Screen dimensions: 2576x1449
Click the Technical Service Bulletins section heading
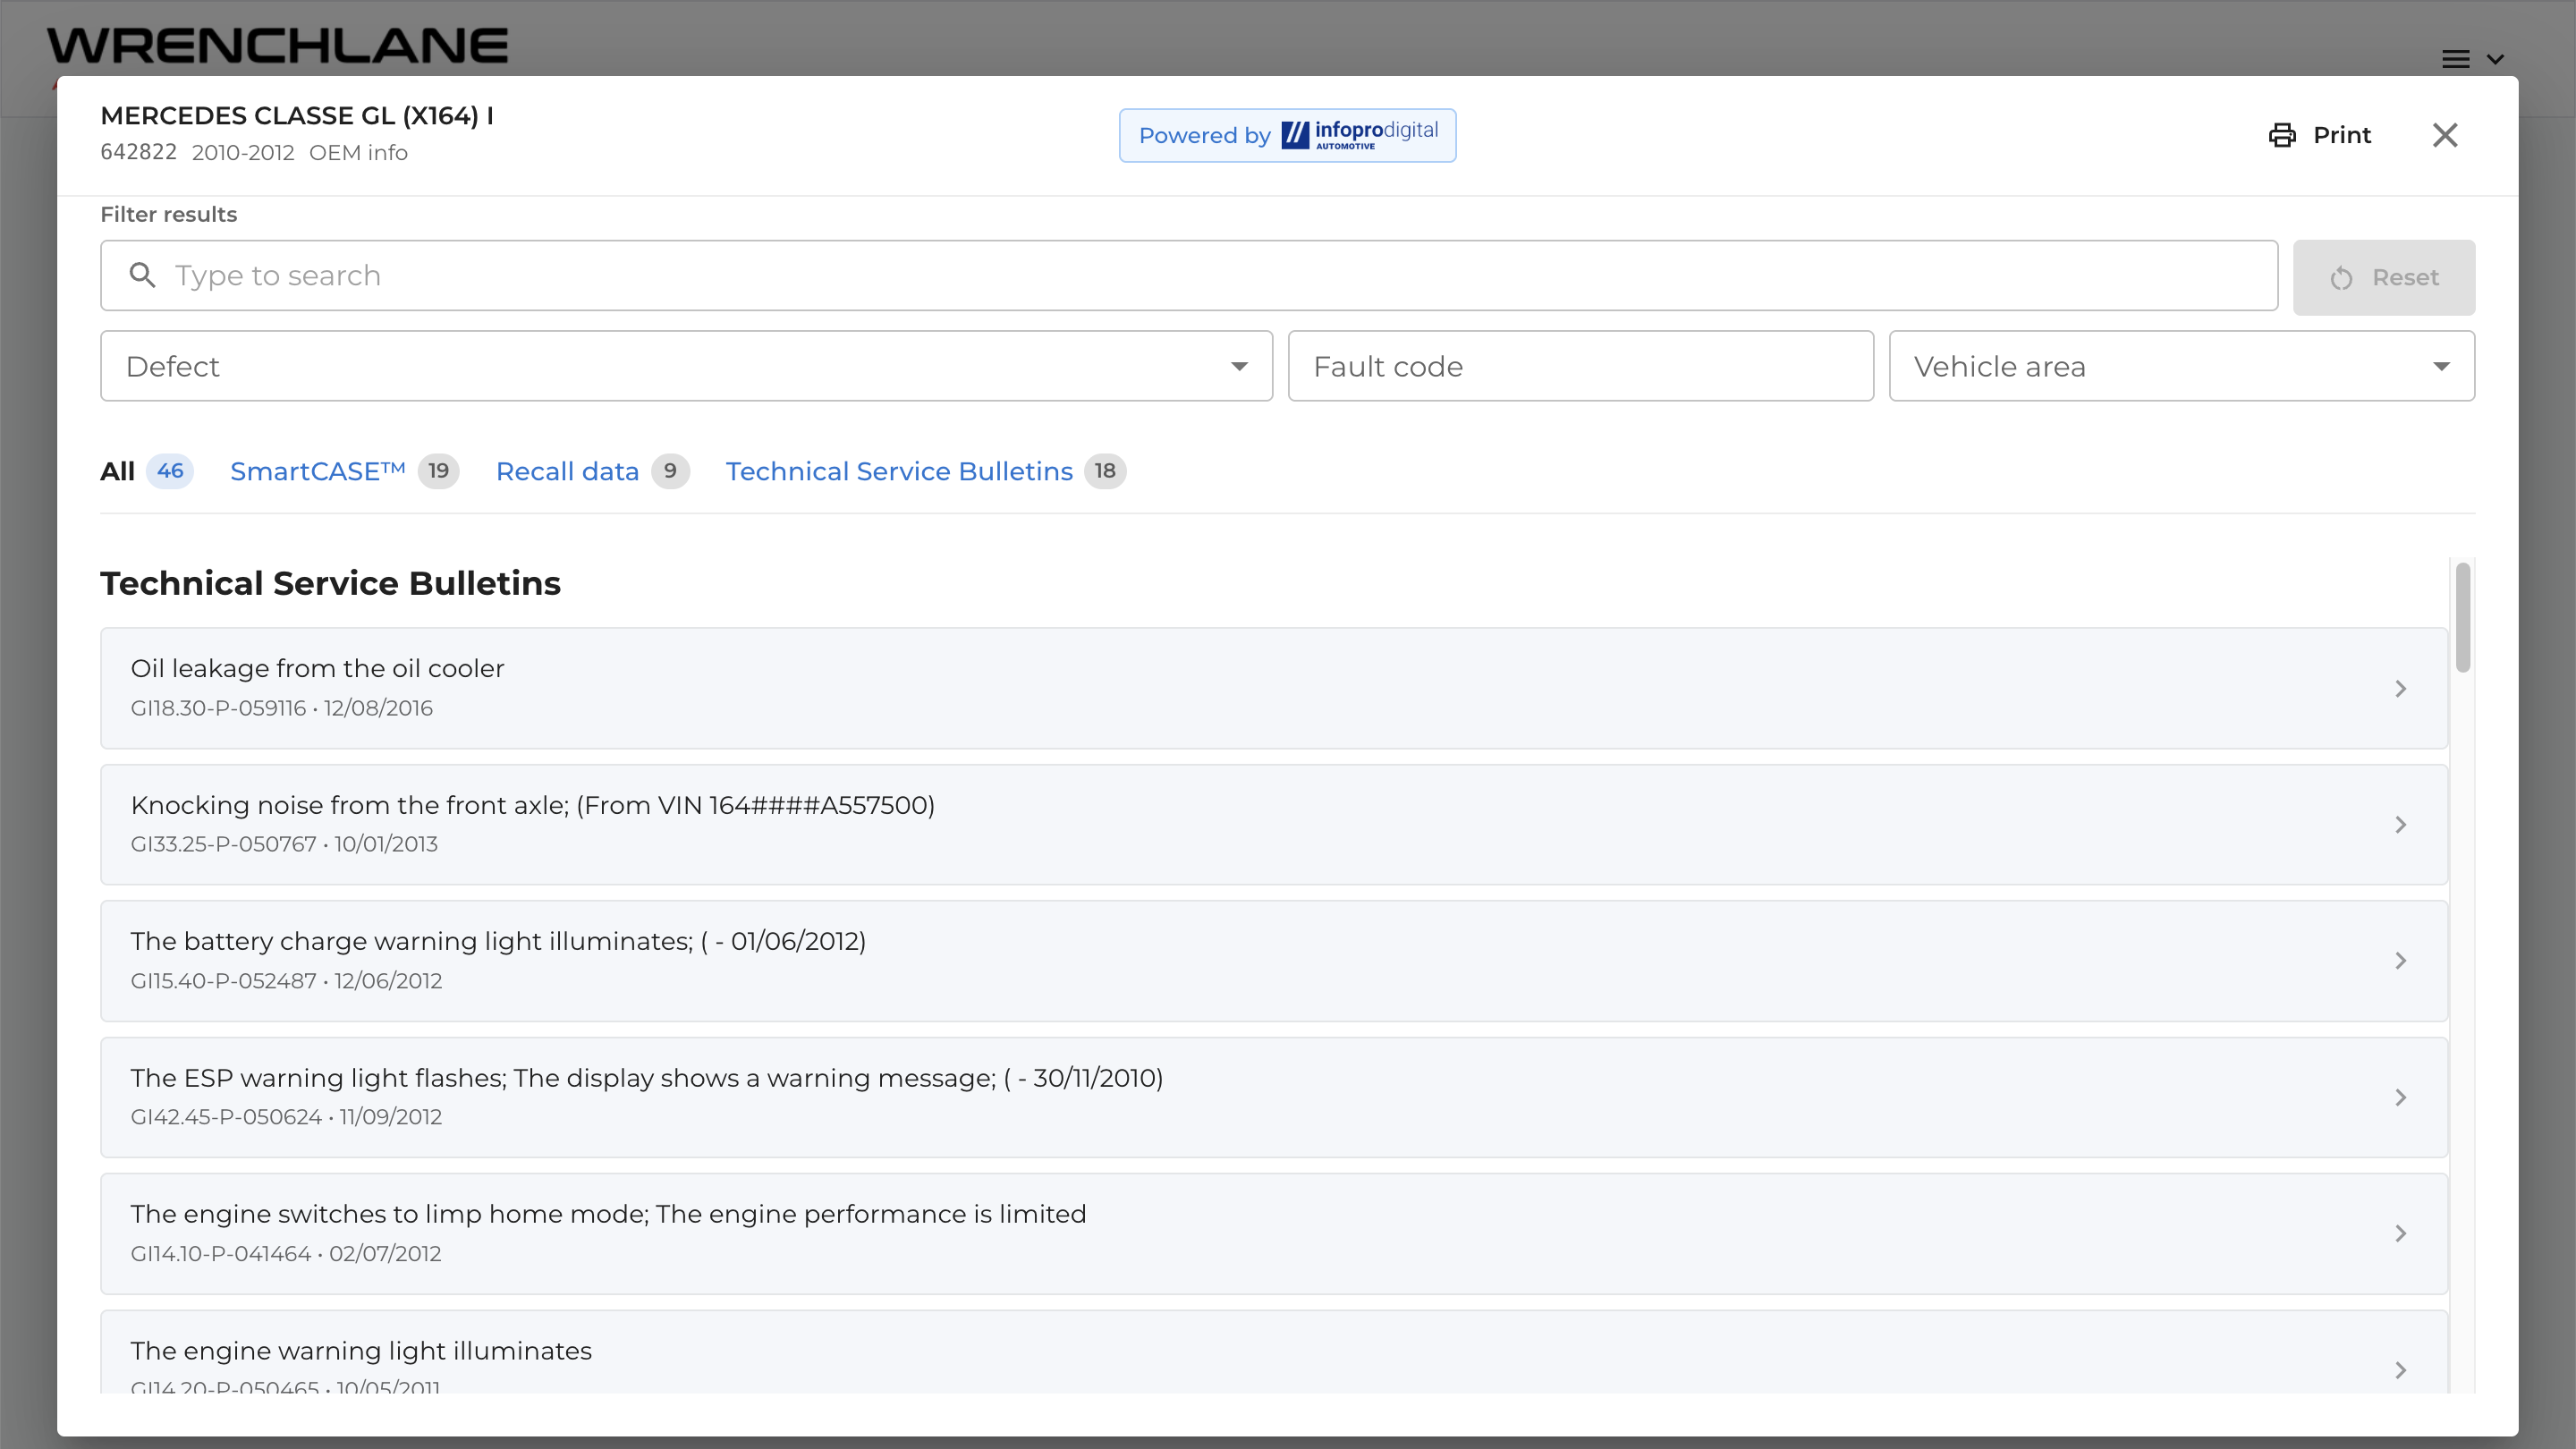click(x=330, y=583)
